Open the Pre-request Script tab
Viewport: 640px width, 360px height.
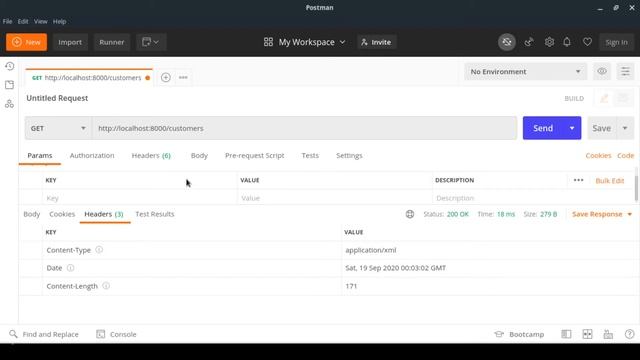click(254, 156)
